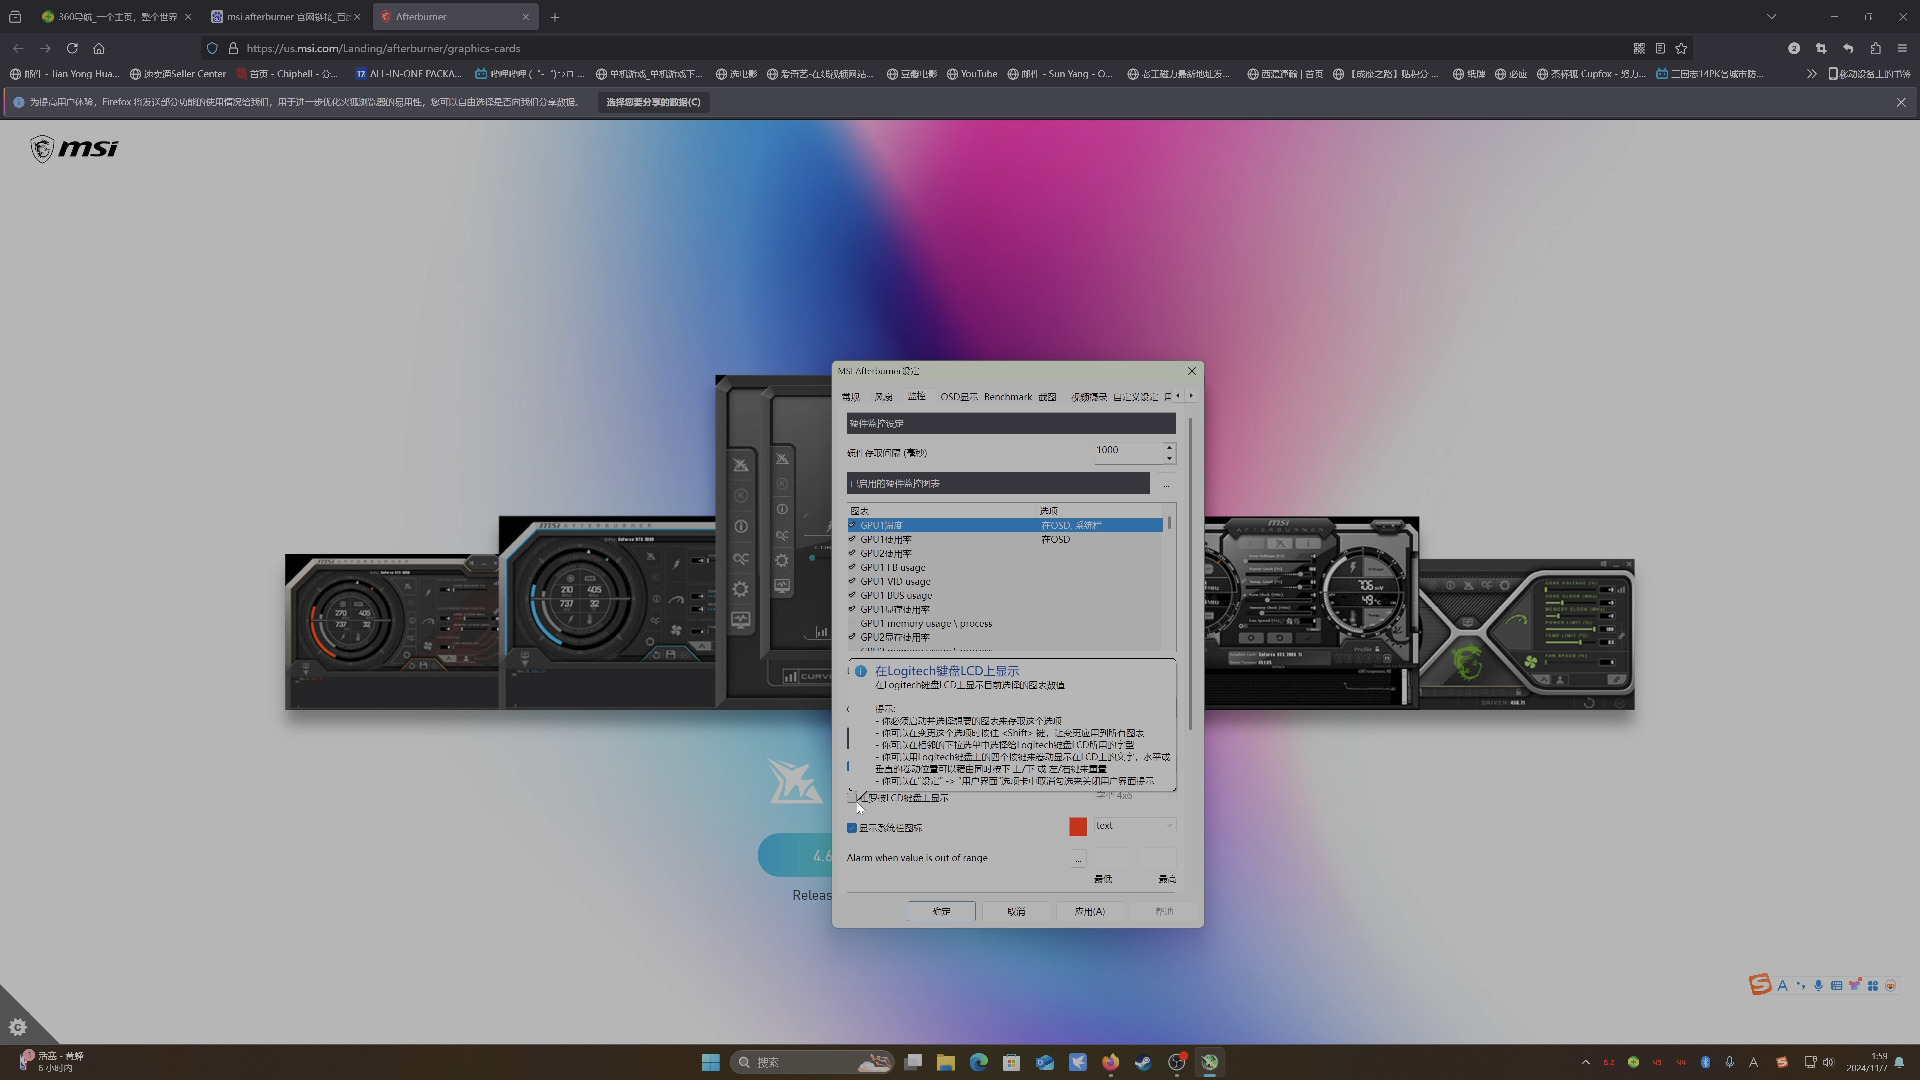Viewport: 1920px width, 1080px height.
Task: Click the hardware polling period input field
Action: click(1128, 451)
